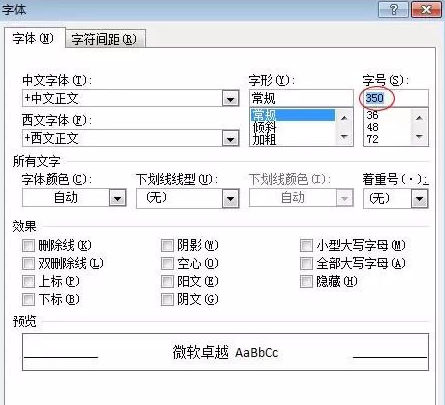Click the help question mark button
The width and height of the screenshot is (445, 405).
pos(393,10)
